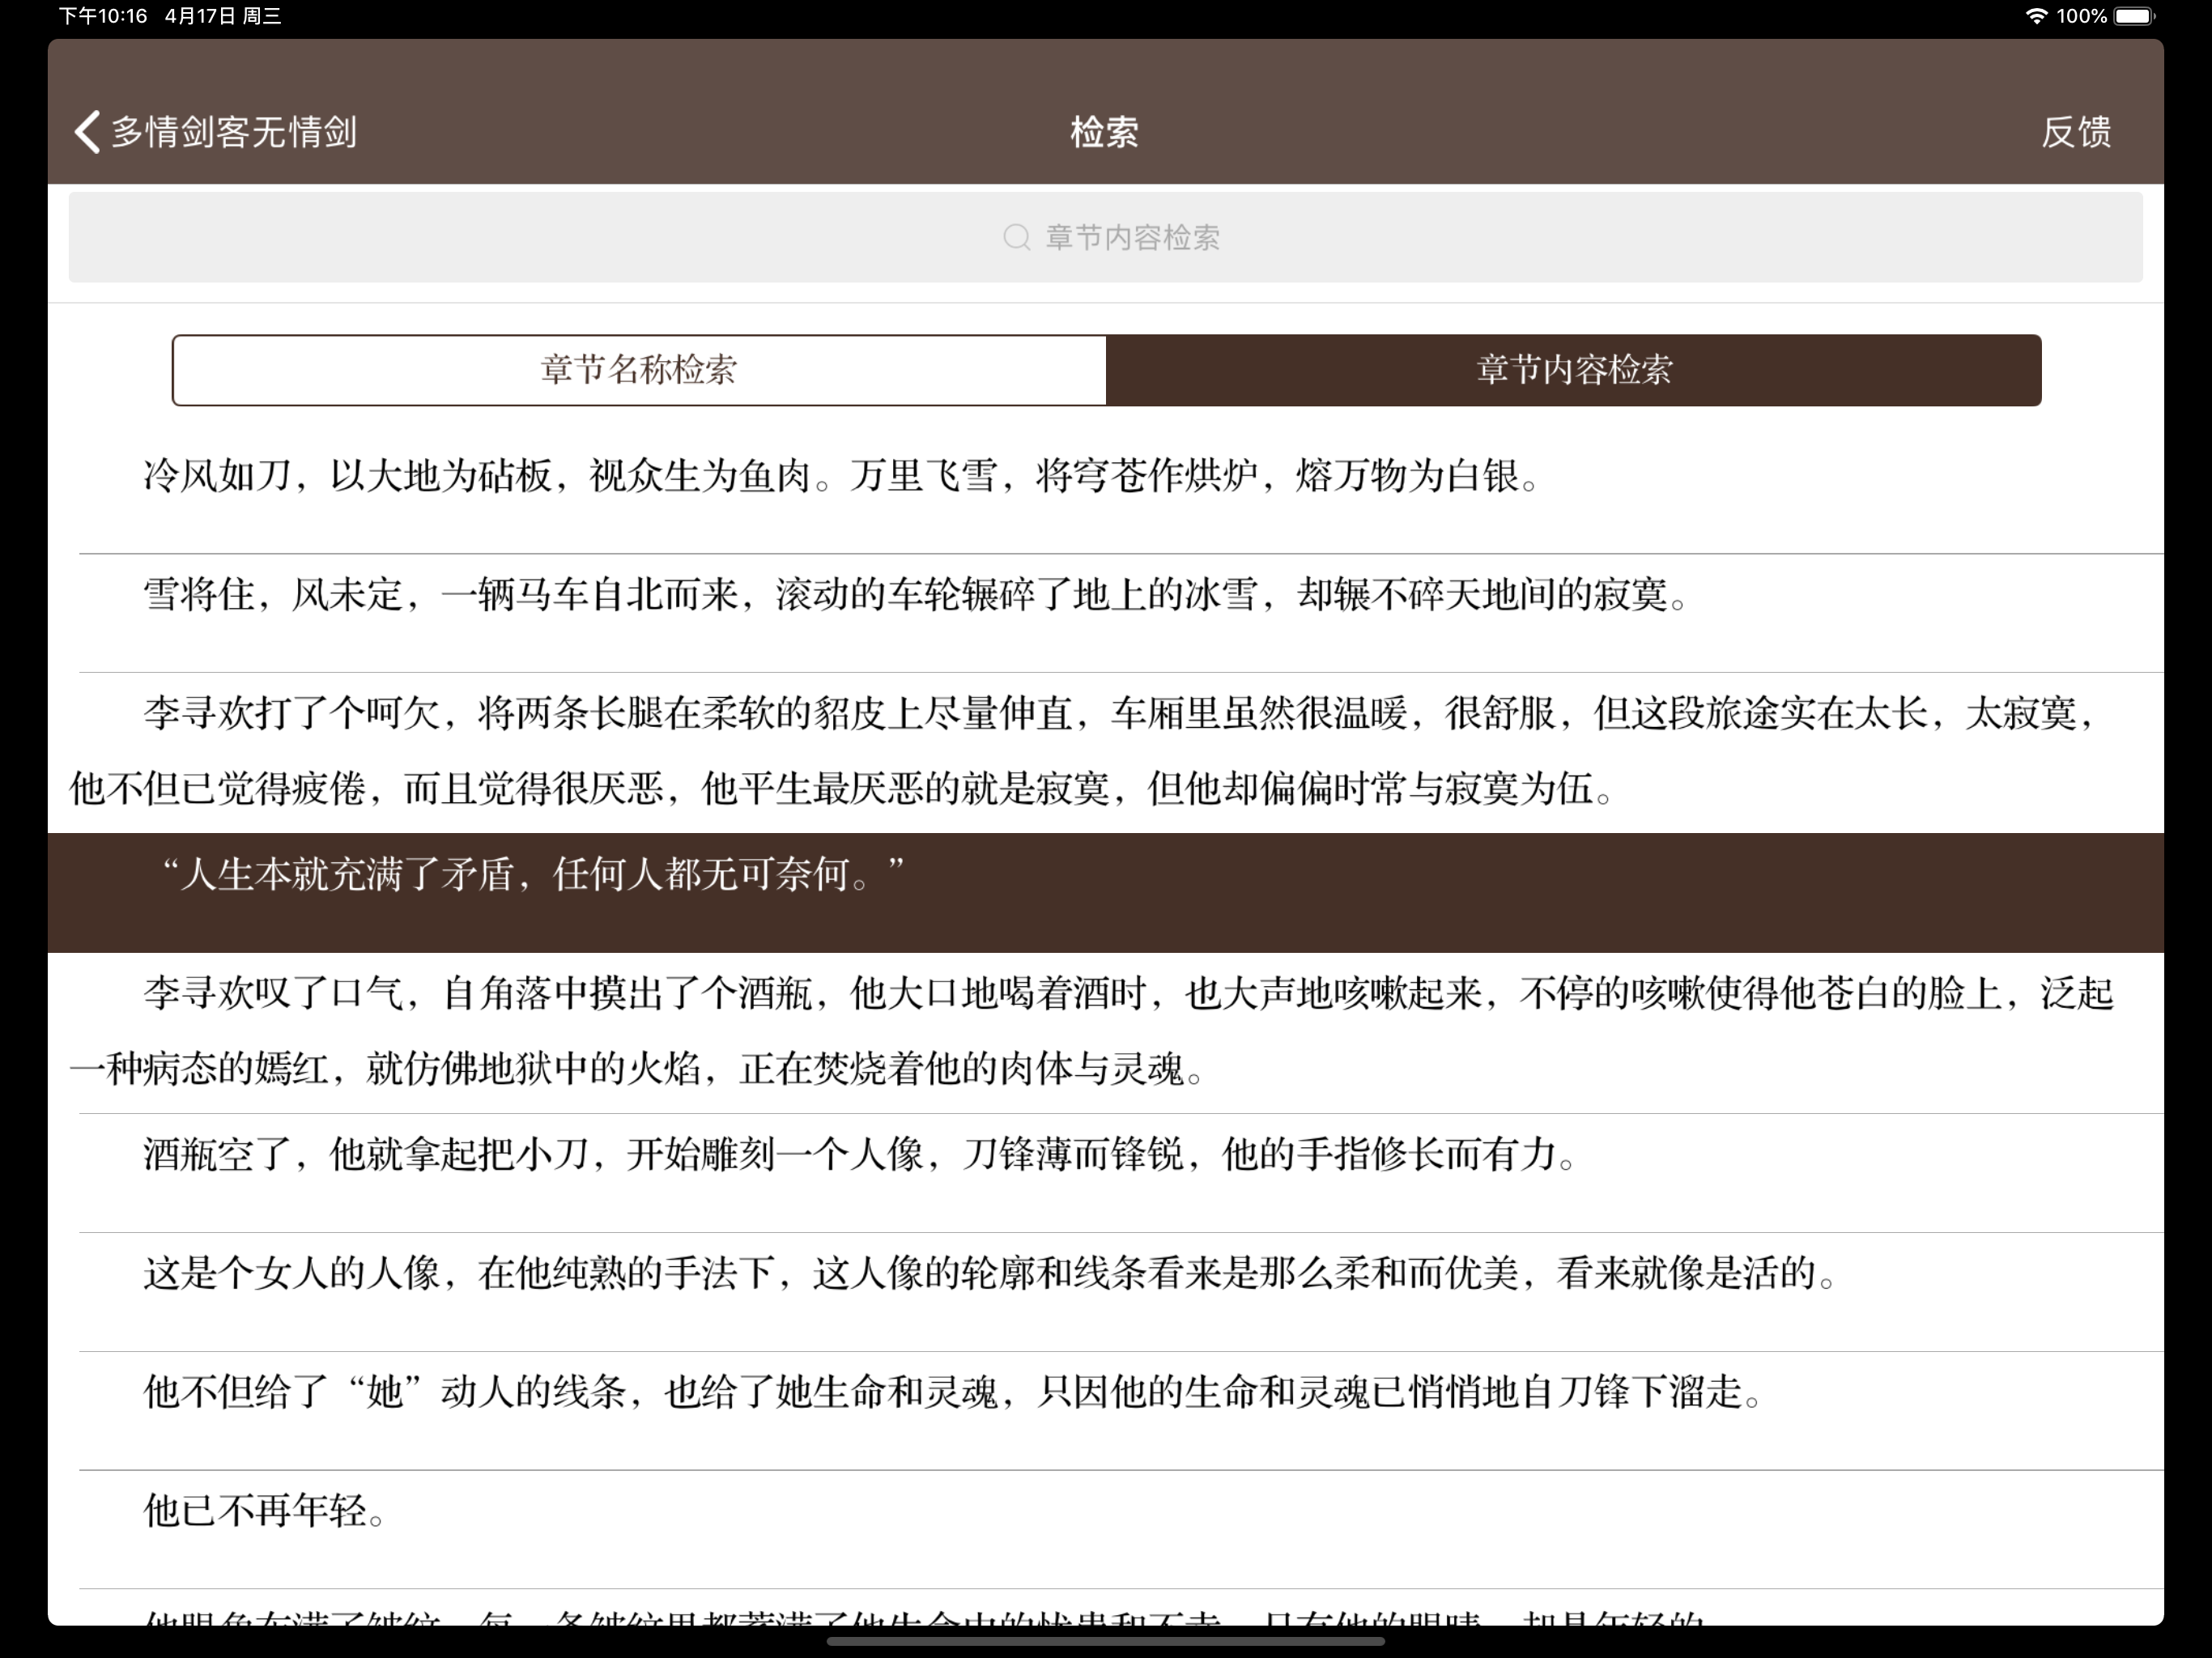
Task: Click the 检索 title in header
Action: coord(1104,132)
